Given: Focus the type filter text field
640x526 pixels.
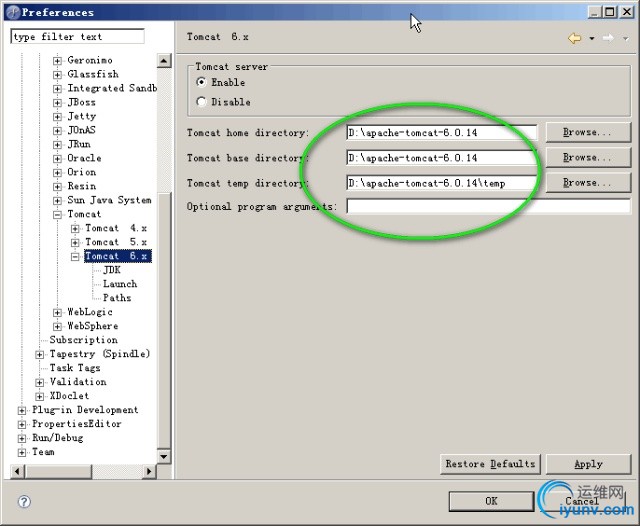Looking at the screenshot, I should [x=77, y=36].
